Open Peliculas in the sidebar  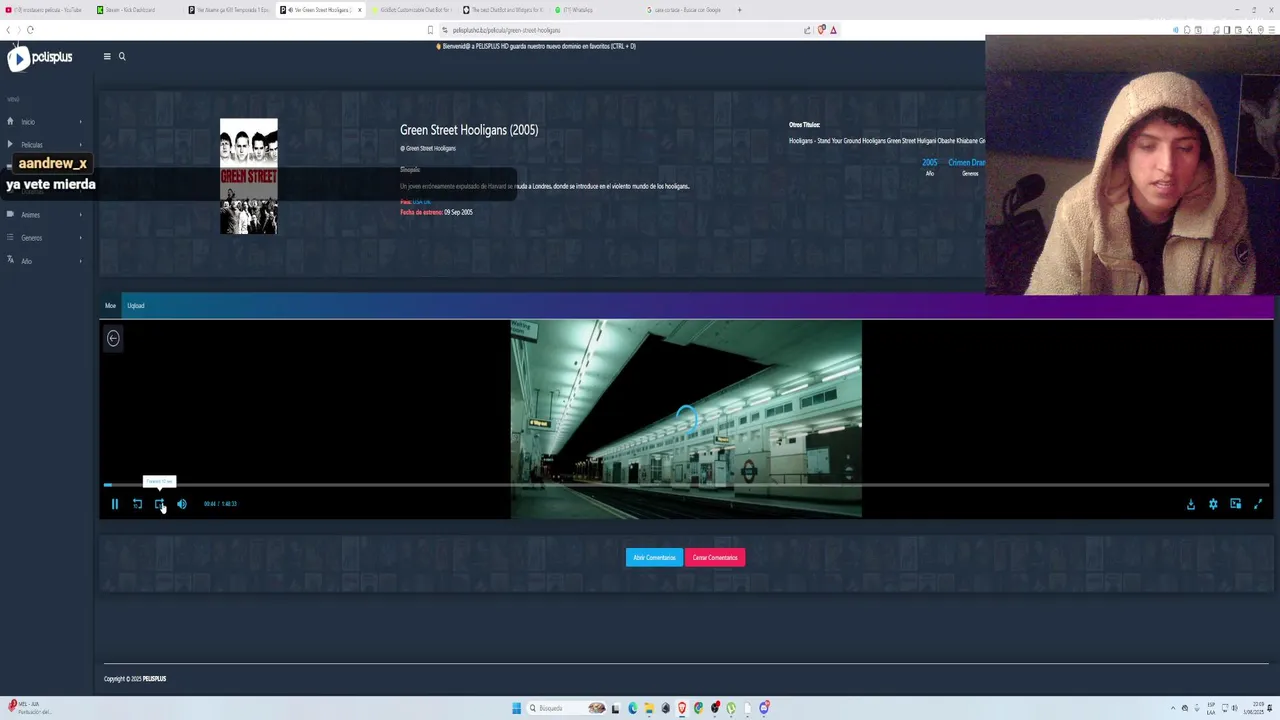(x=32, y=145)
